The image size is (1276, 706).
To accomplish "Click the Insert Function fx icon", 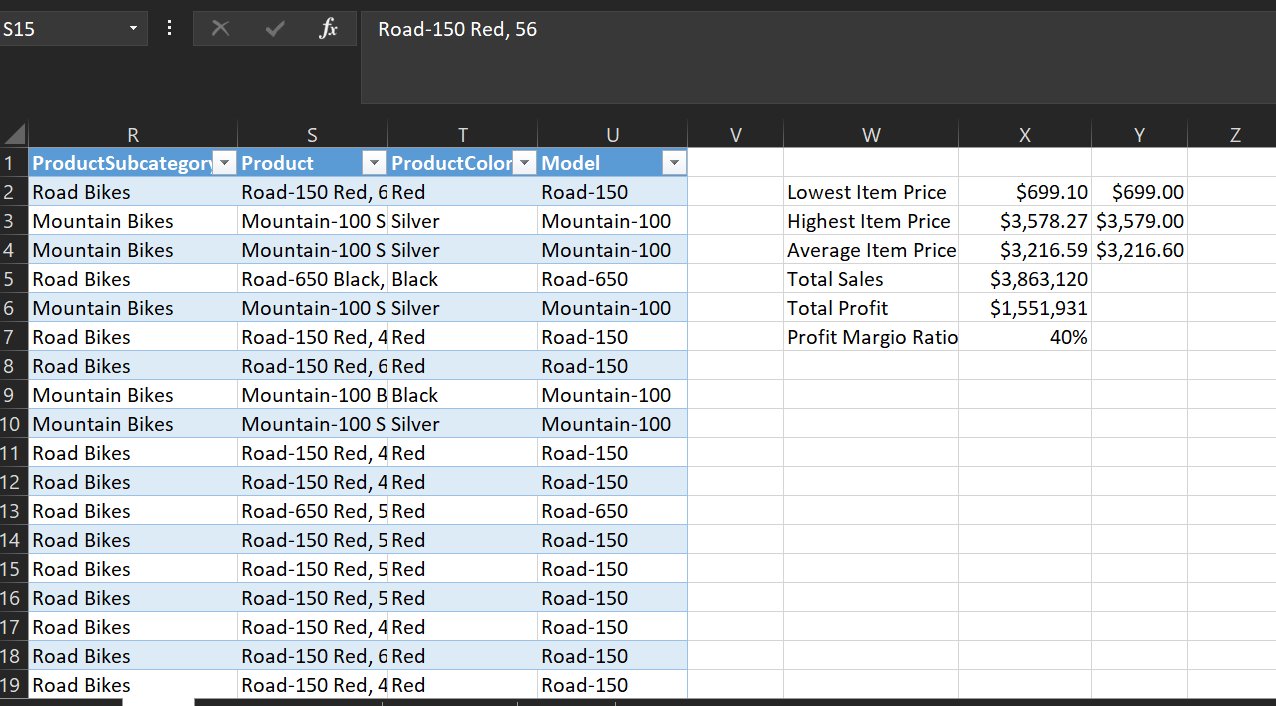I will pos(328,29).
